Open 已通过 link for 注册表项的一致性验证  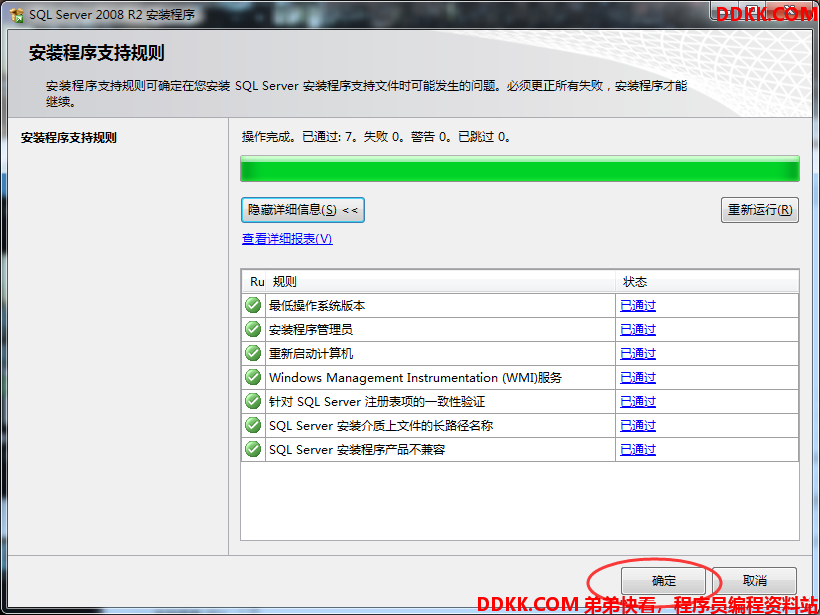point(637,402)
